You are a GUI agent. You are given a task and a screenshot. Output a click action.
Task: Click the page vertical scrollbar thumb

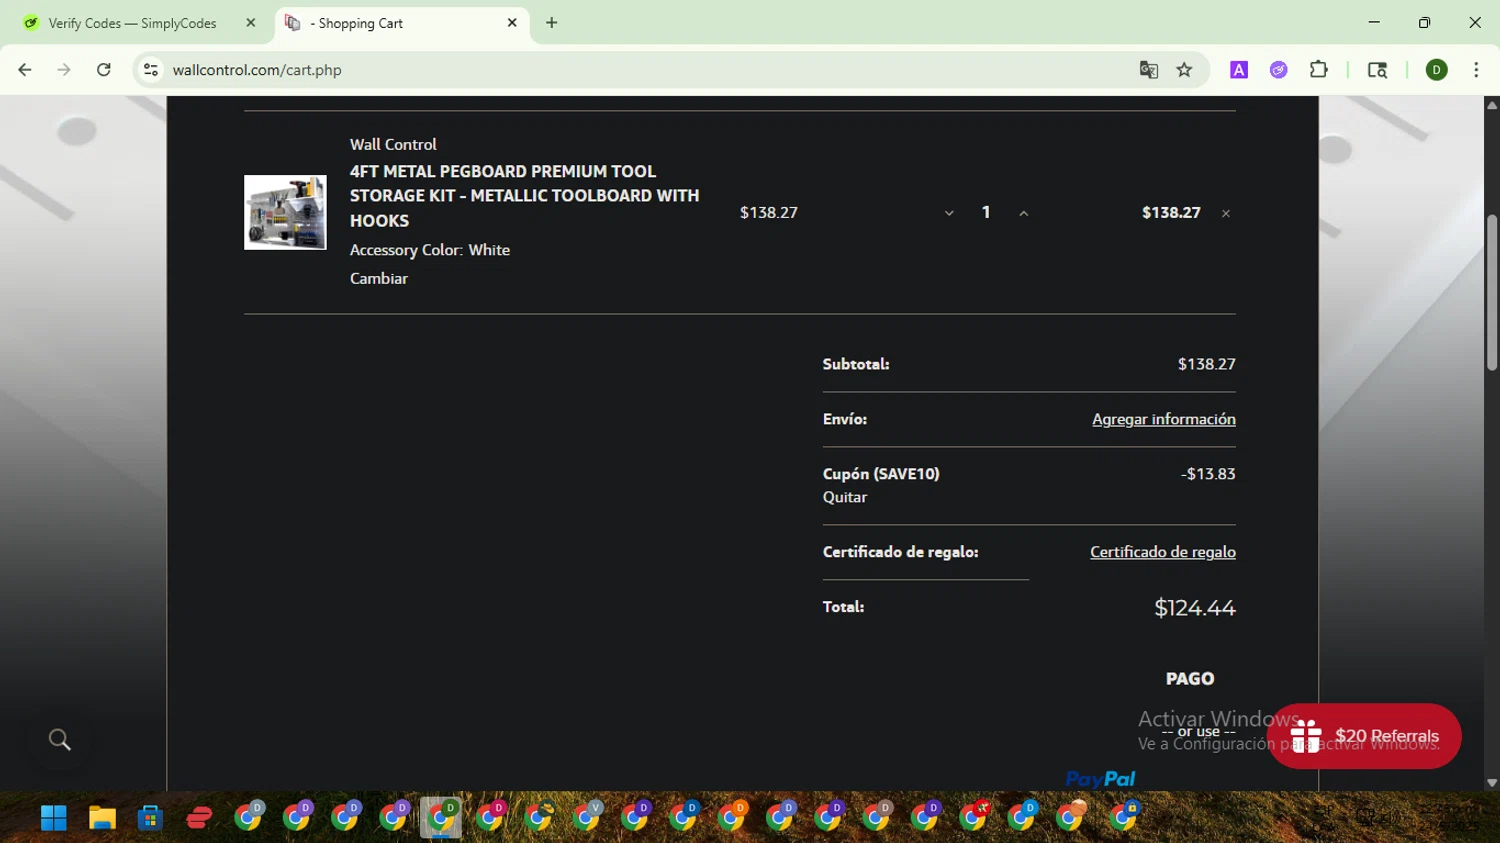[x=1492, y=293]
